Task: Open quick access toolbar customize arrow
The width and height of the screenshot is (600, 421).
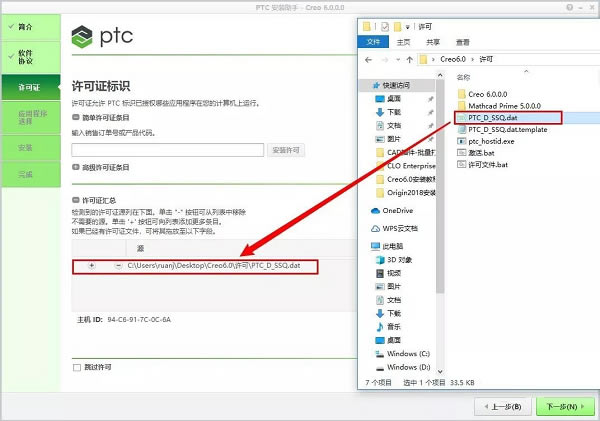Action: (x=408, y=27)
